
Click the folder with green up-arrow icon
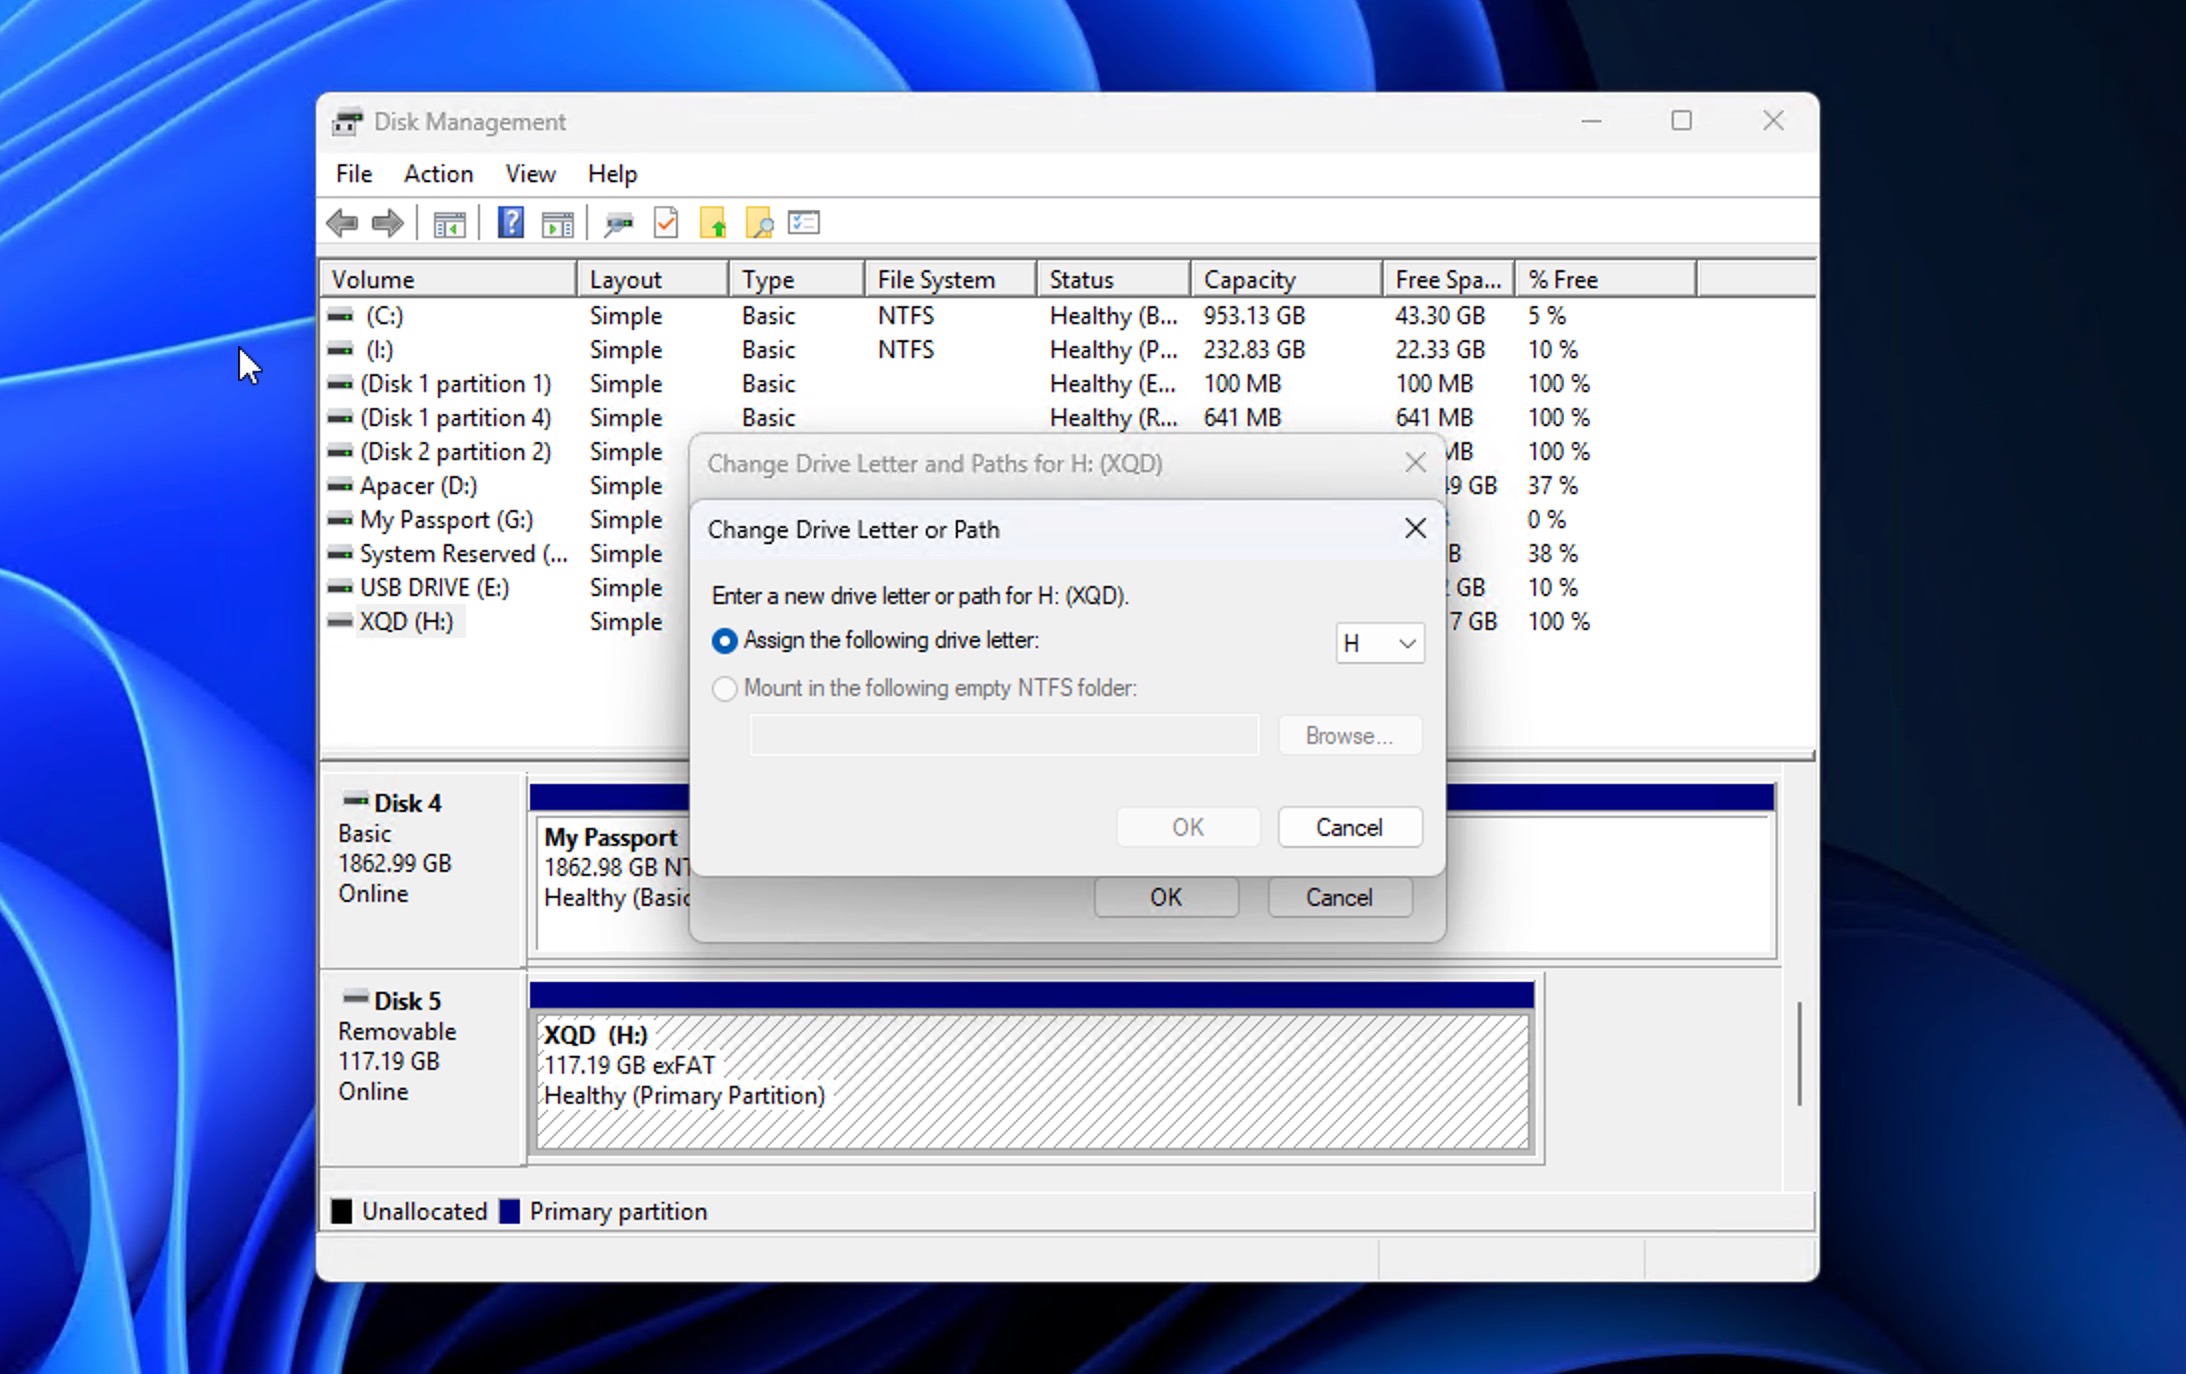(713, 223)
